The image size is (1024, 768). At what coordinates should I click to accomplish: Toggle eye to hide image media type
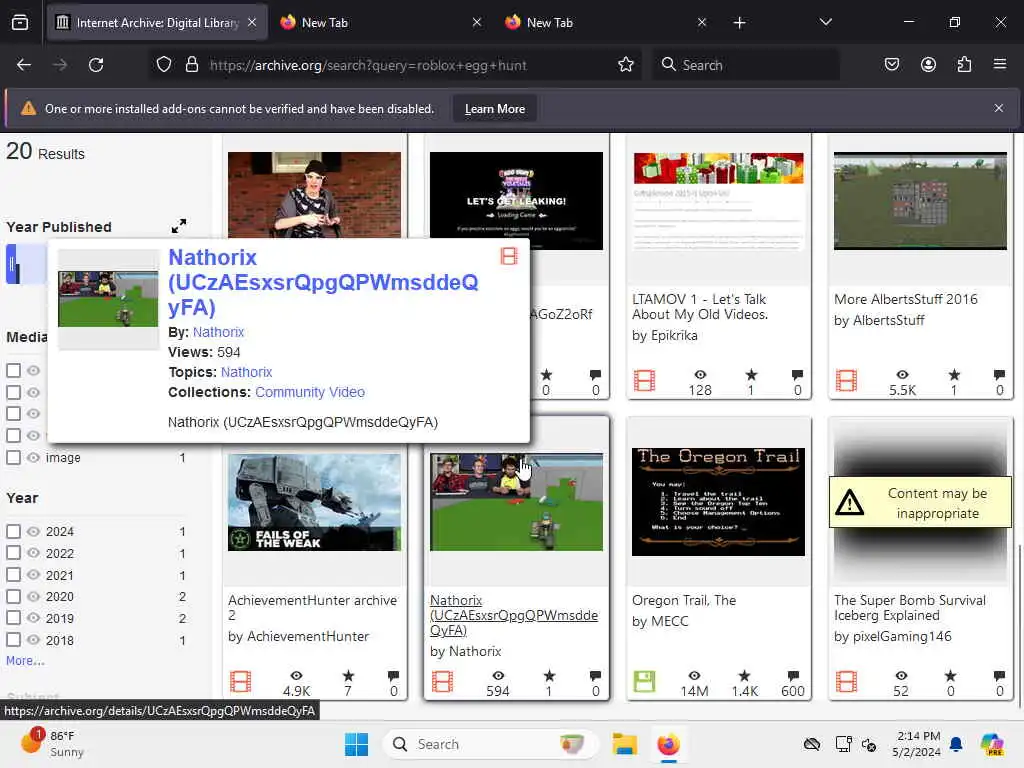(x=33, y=457)
